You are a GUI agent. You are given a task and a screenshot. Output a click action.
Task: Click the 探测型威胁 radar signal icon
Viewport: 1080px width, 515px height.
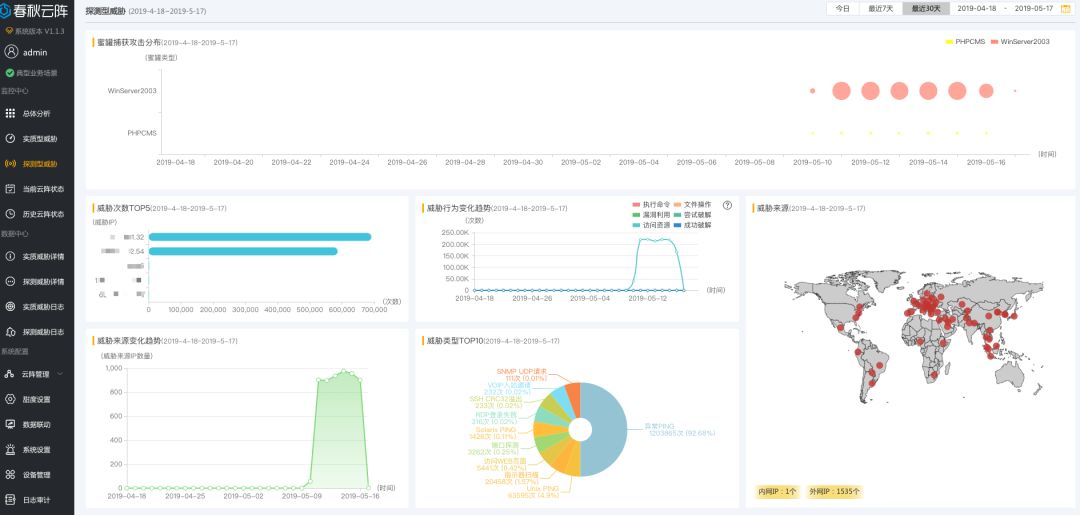pos(10,164)
